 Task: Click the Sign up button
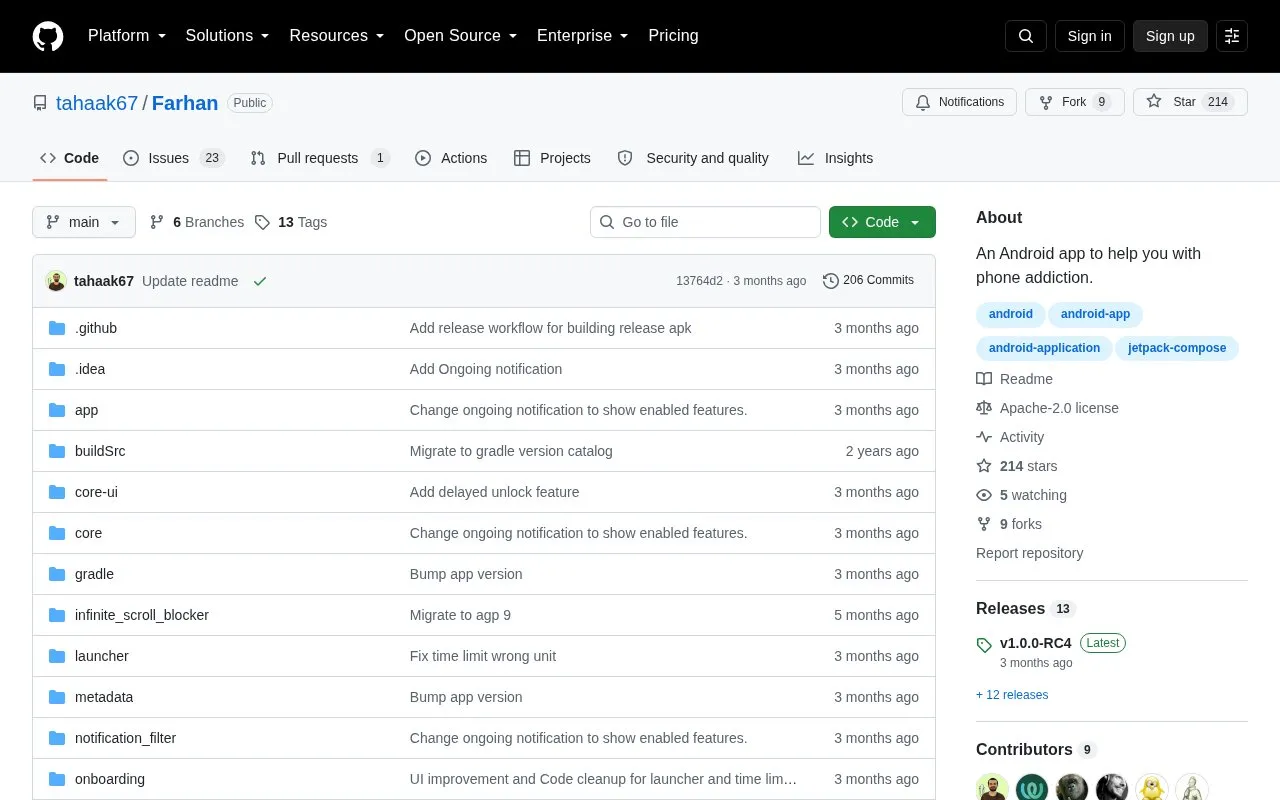1170,36
